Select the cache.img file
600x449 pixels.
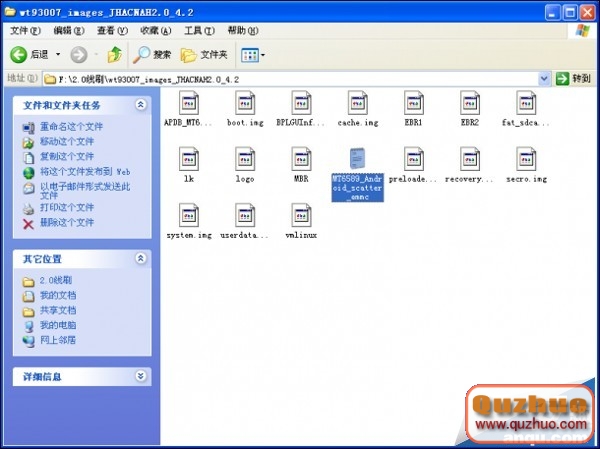pyautogui.click(x=358, y=109)
